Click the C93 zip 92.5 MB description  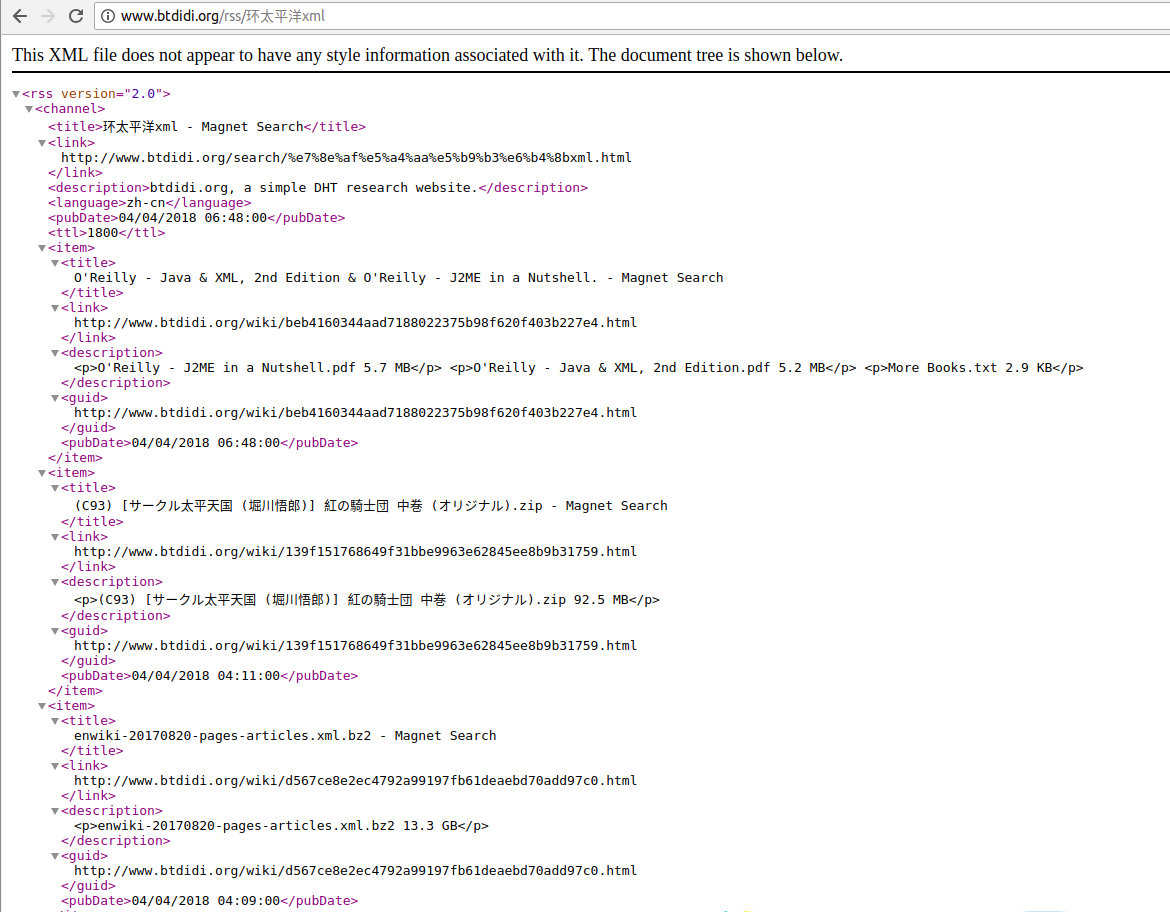[366, 600]
